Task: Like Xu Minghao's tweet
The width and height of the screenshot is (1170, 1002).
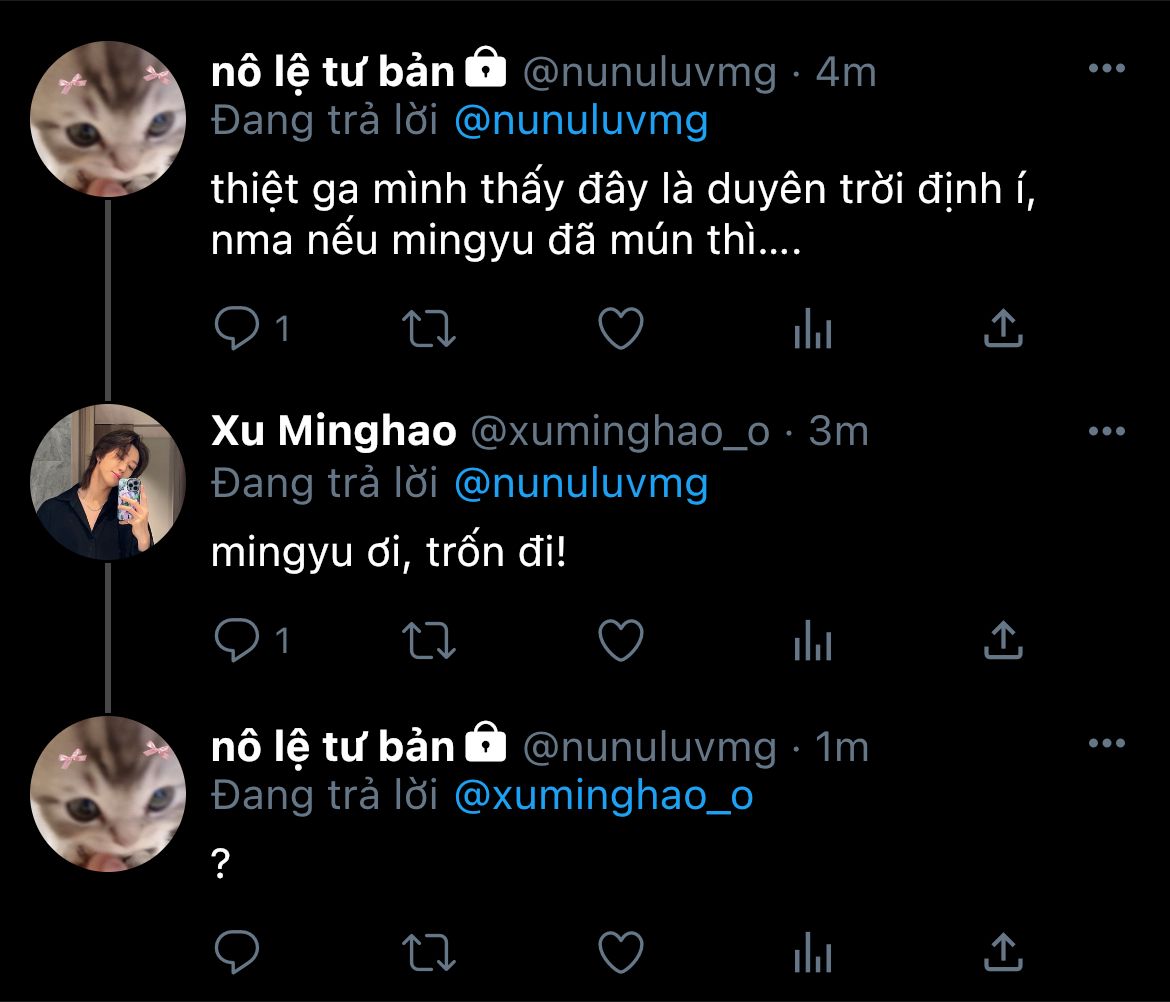Action: [x=620, y=640]
